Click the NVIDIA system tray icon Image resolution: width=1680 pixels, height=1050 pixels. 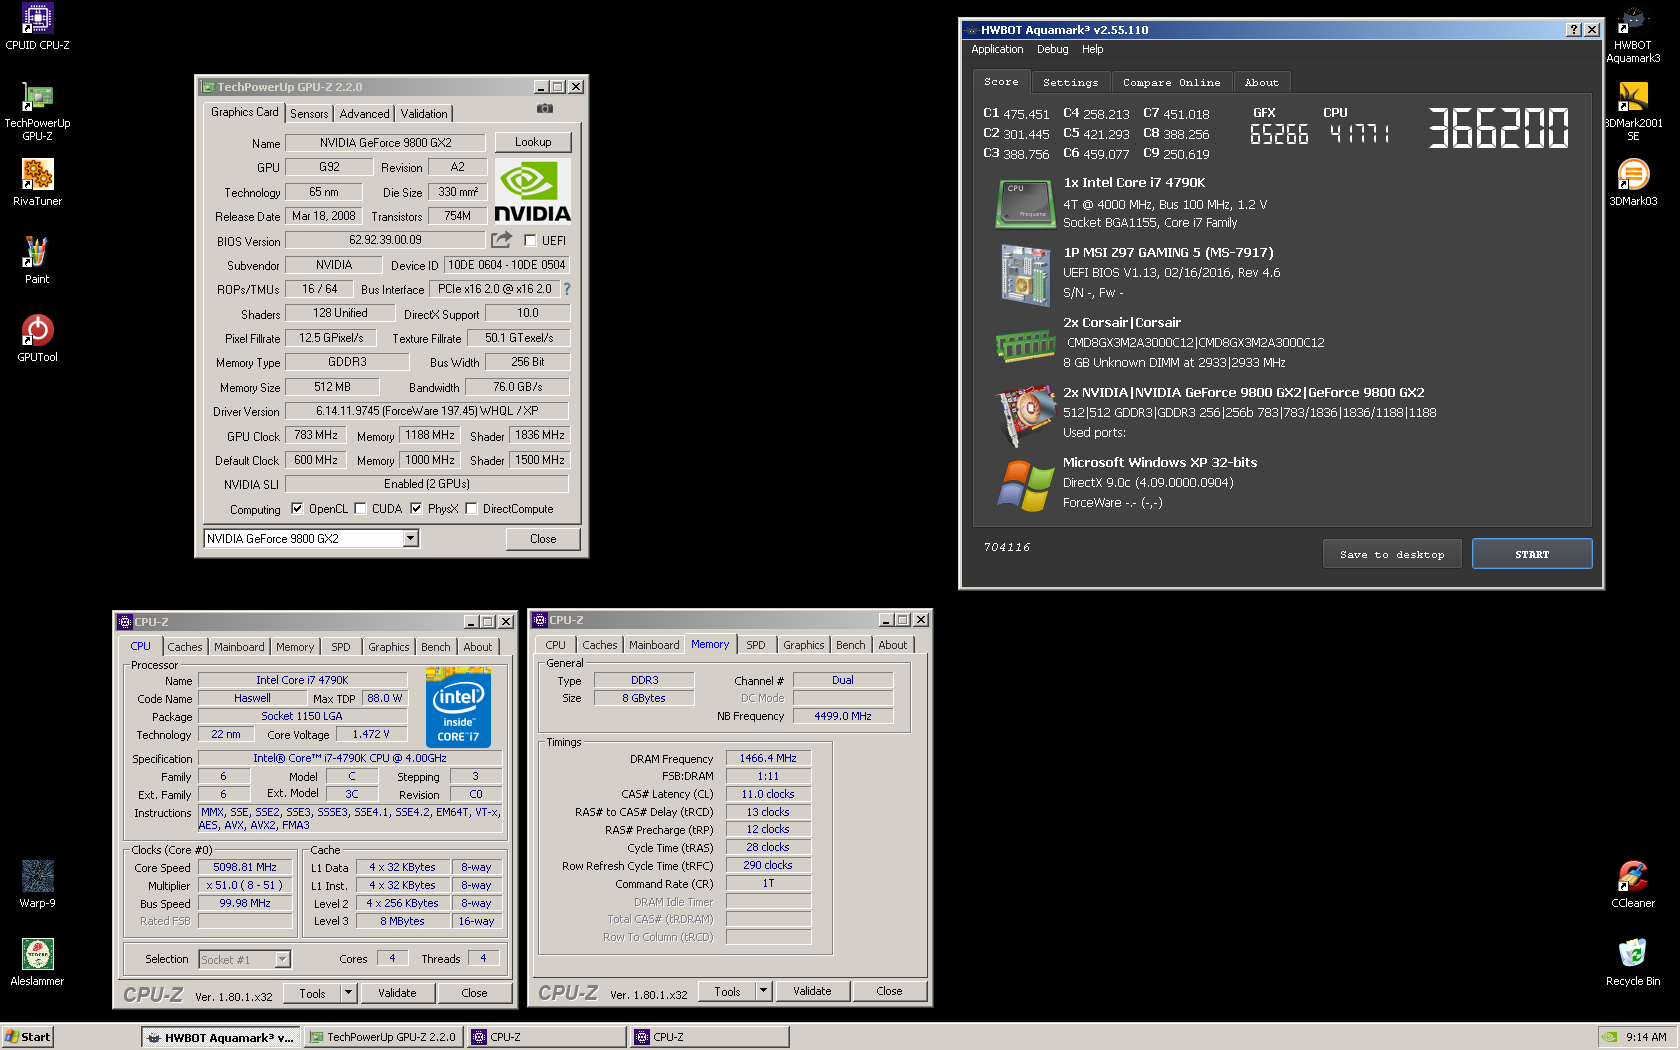point(1609,1037)
